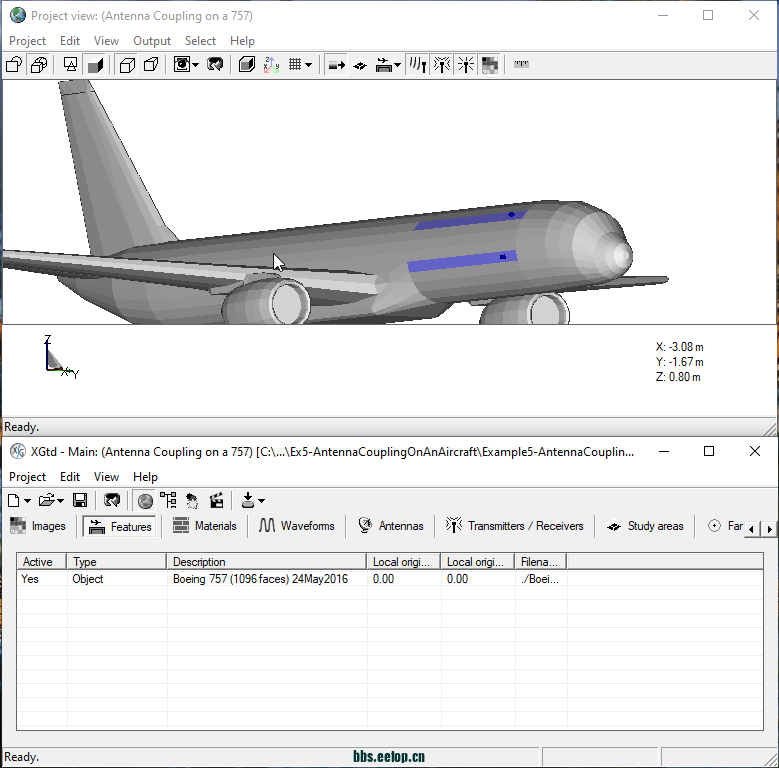779x768 pixels.
Task: Click the features airplane icon in Project view toolbar
Action: point(384,65)
